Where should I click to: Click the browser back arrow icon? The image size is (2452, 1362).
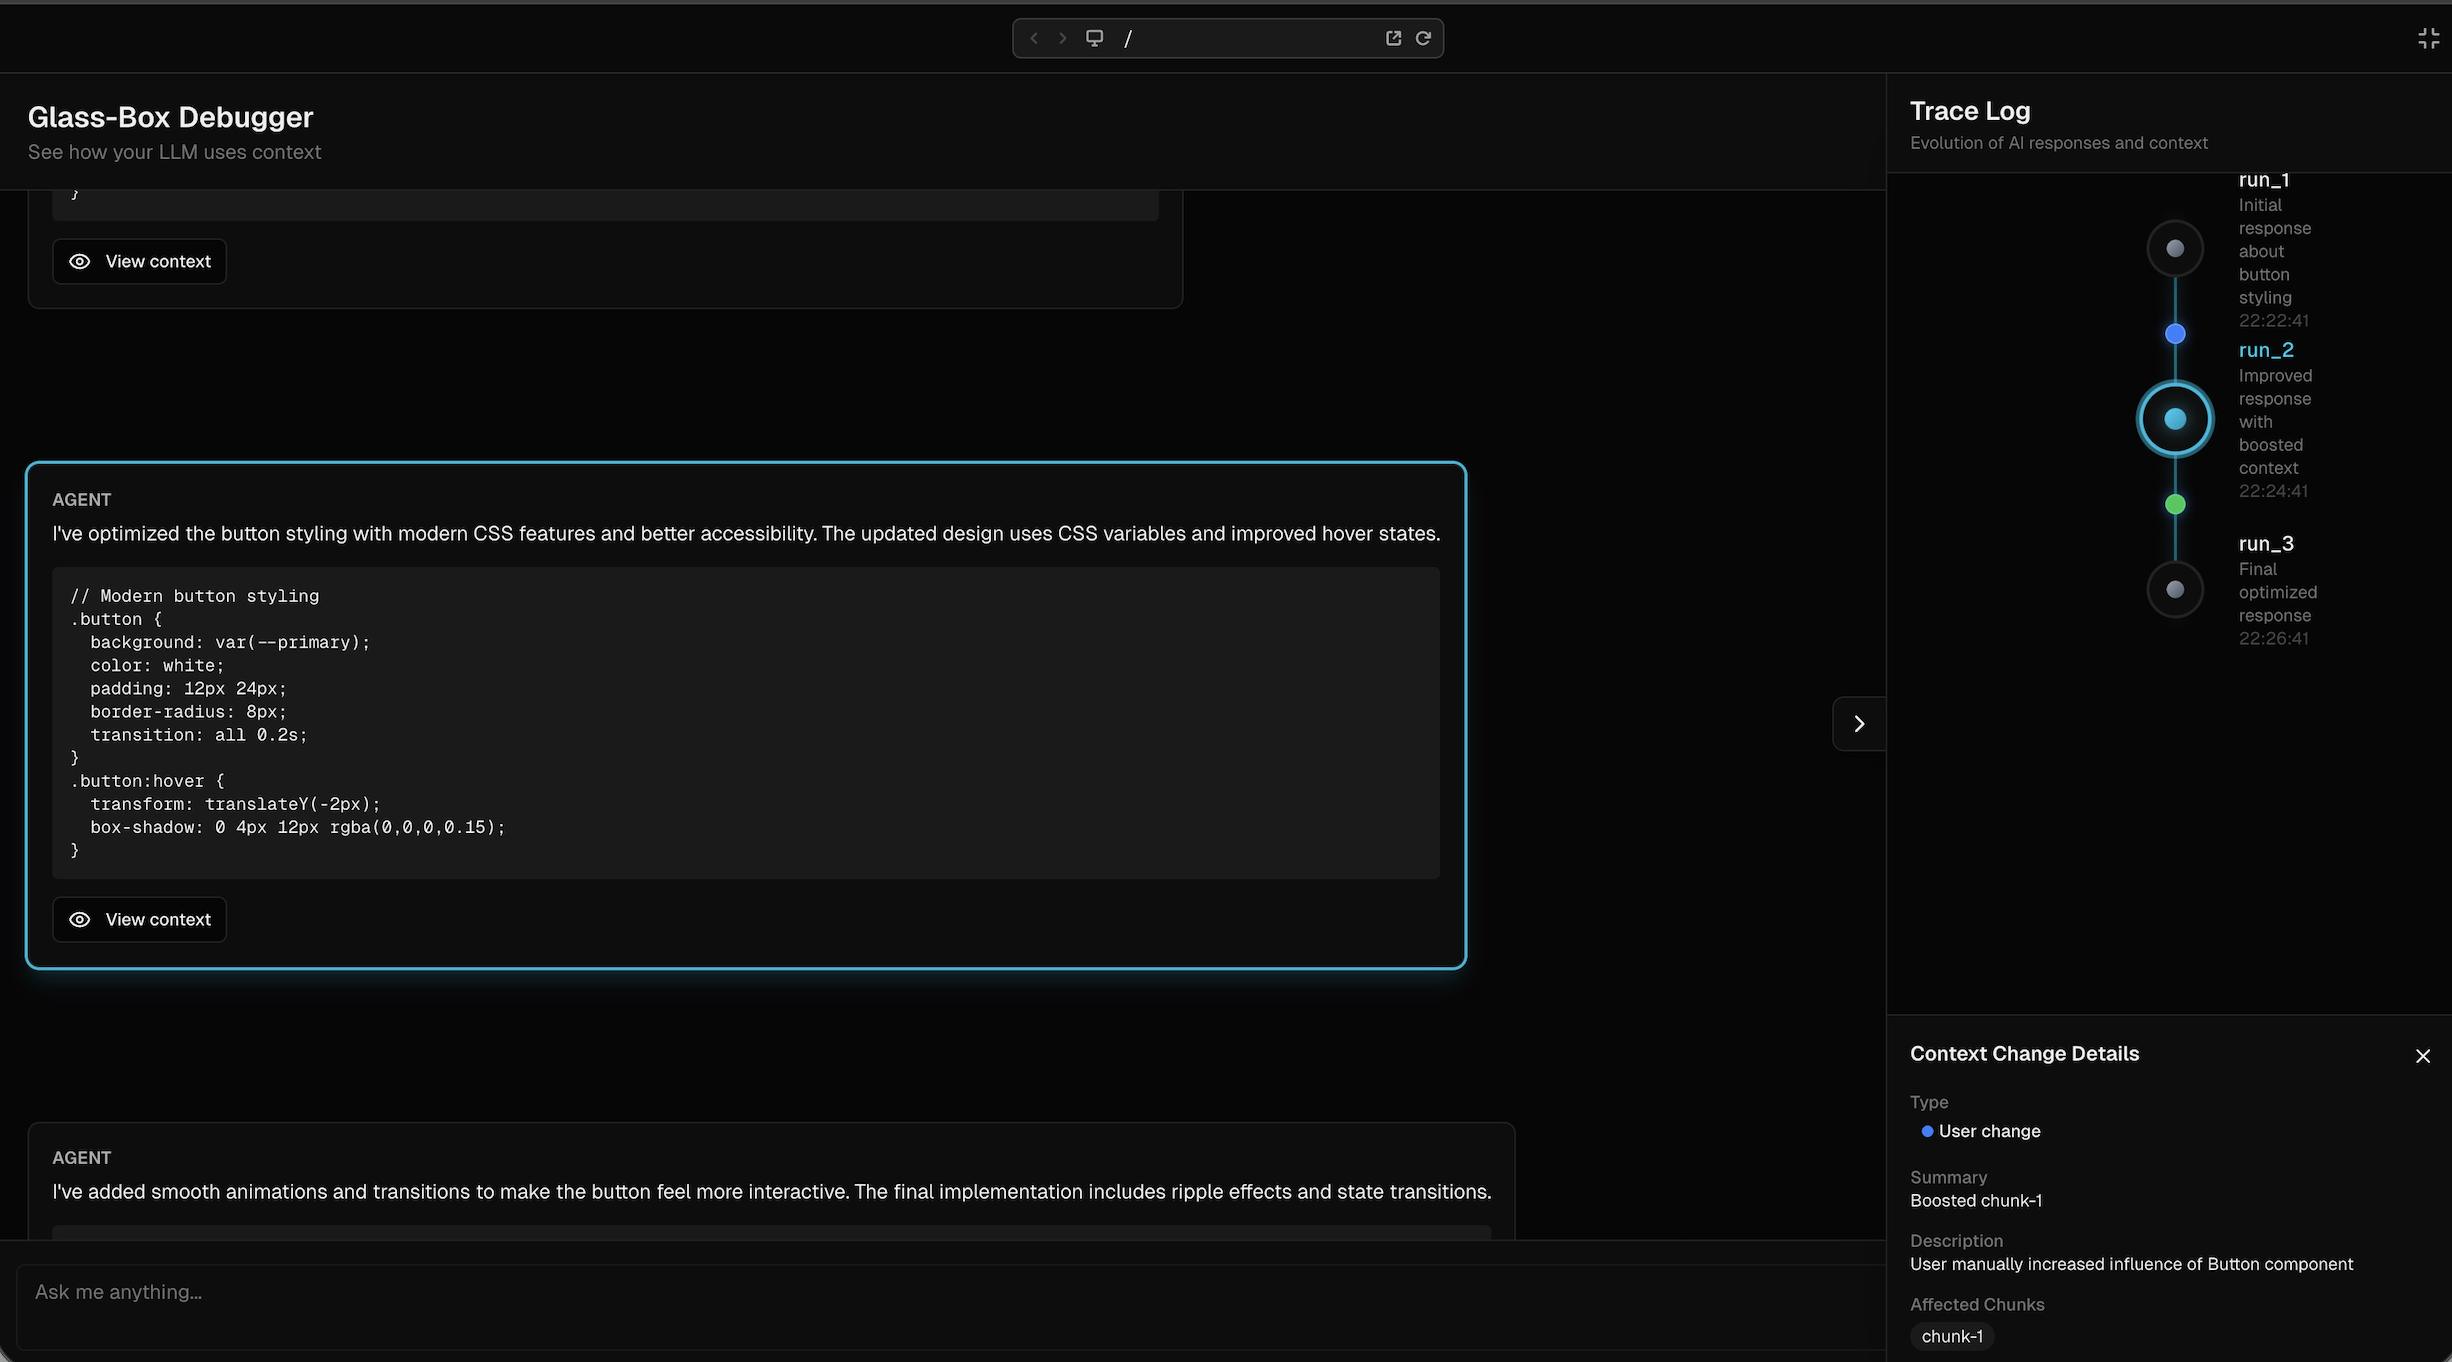click(1034, 38)
